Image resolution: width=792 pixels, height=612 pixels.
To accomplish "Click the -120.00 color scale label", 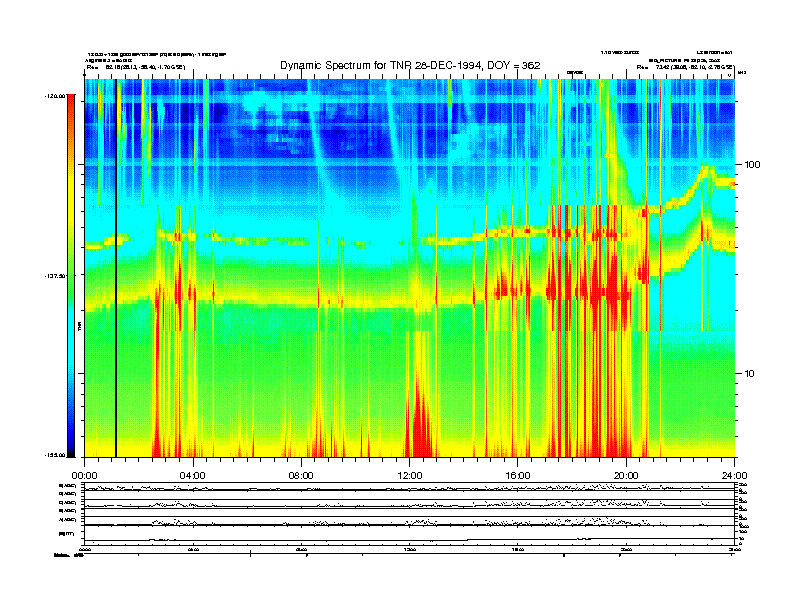I will [55, 96].
